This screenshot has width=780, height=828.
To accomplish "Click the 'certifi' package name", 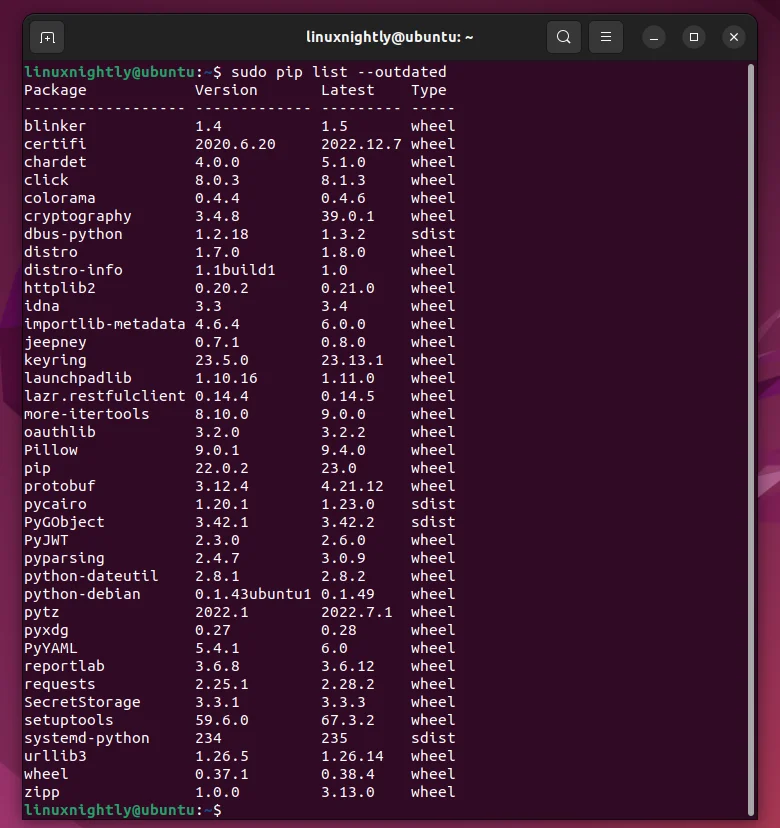I will 55,144.
